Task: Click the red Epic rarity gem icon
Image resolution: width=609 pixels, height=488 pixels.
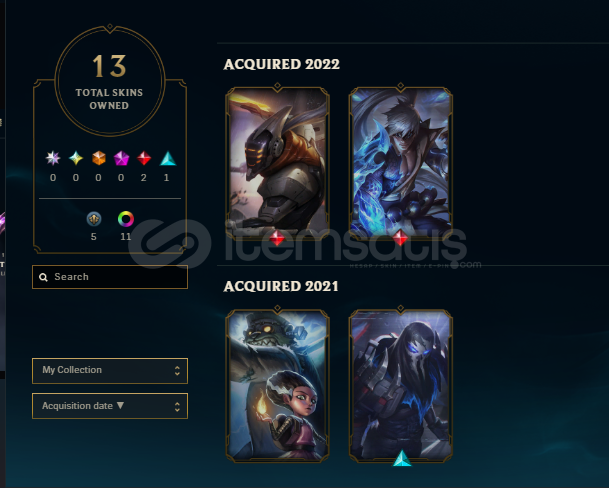Action: [144, 158]
